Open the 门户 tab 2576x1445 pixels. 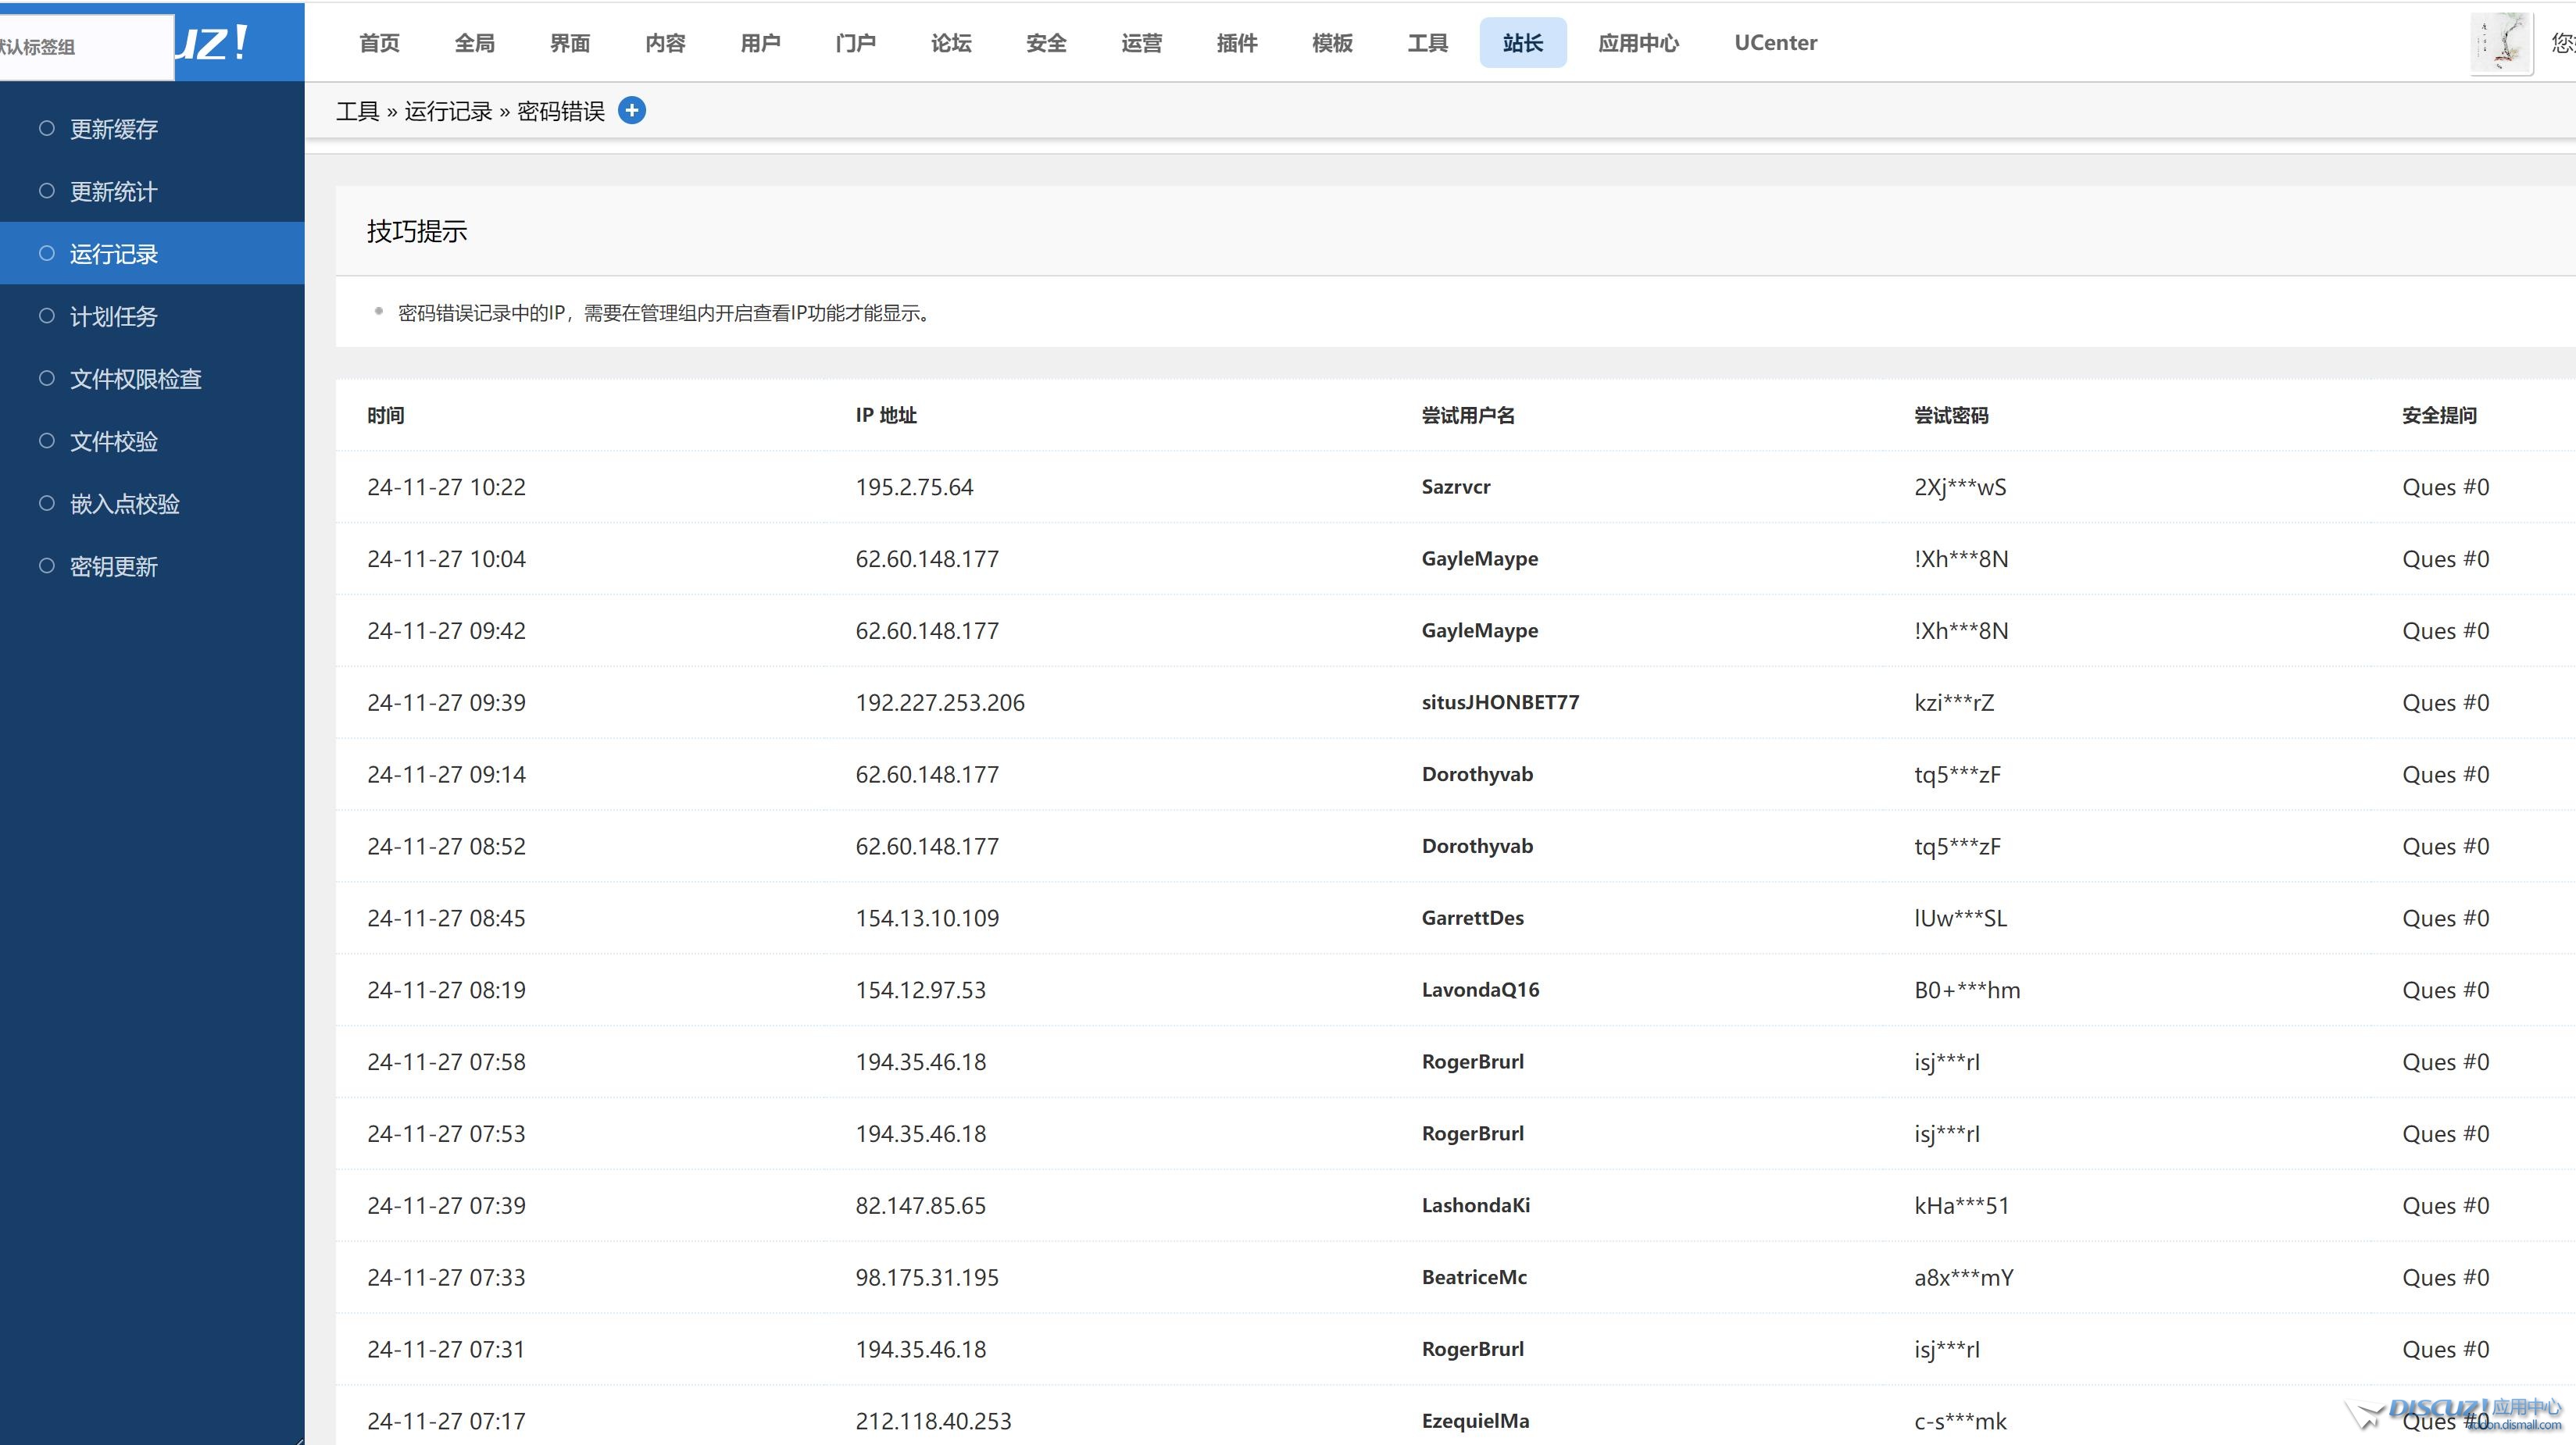pyautogui.click(x=855, y=43)
